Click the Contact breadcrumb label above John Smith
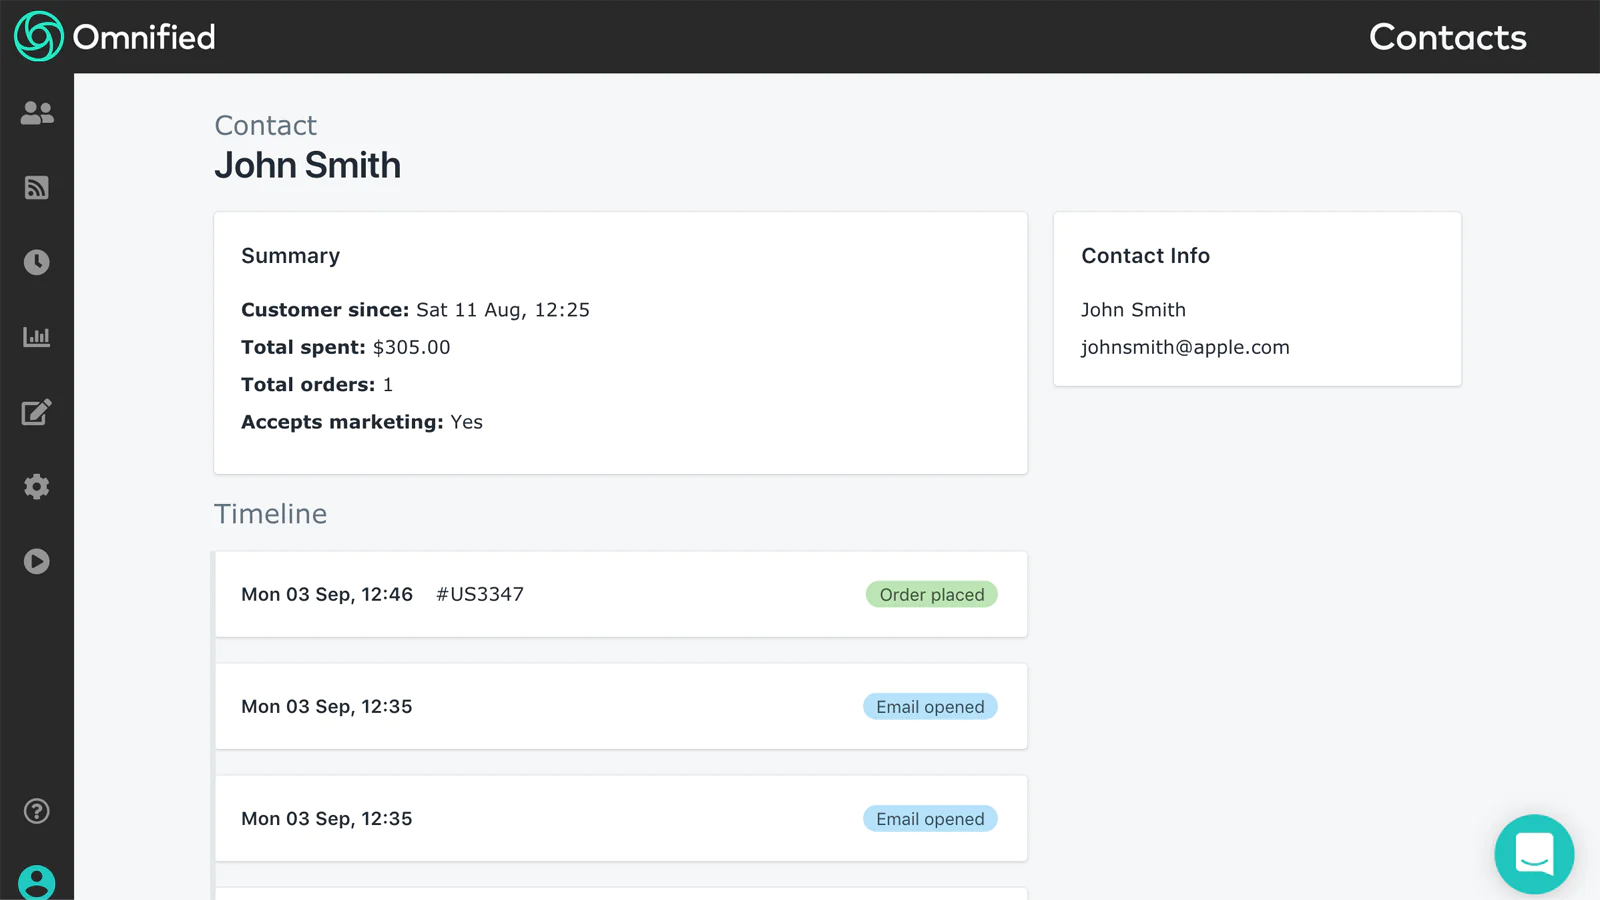The width and height of the screenshot is (1600, 900). coord(265,125)
